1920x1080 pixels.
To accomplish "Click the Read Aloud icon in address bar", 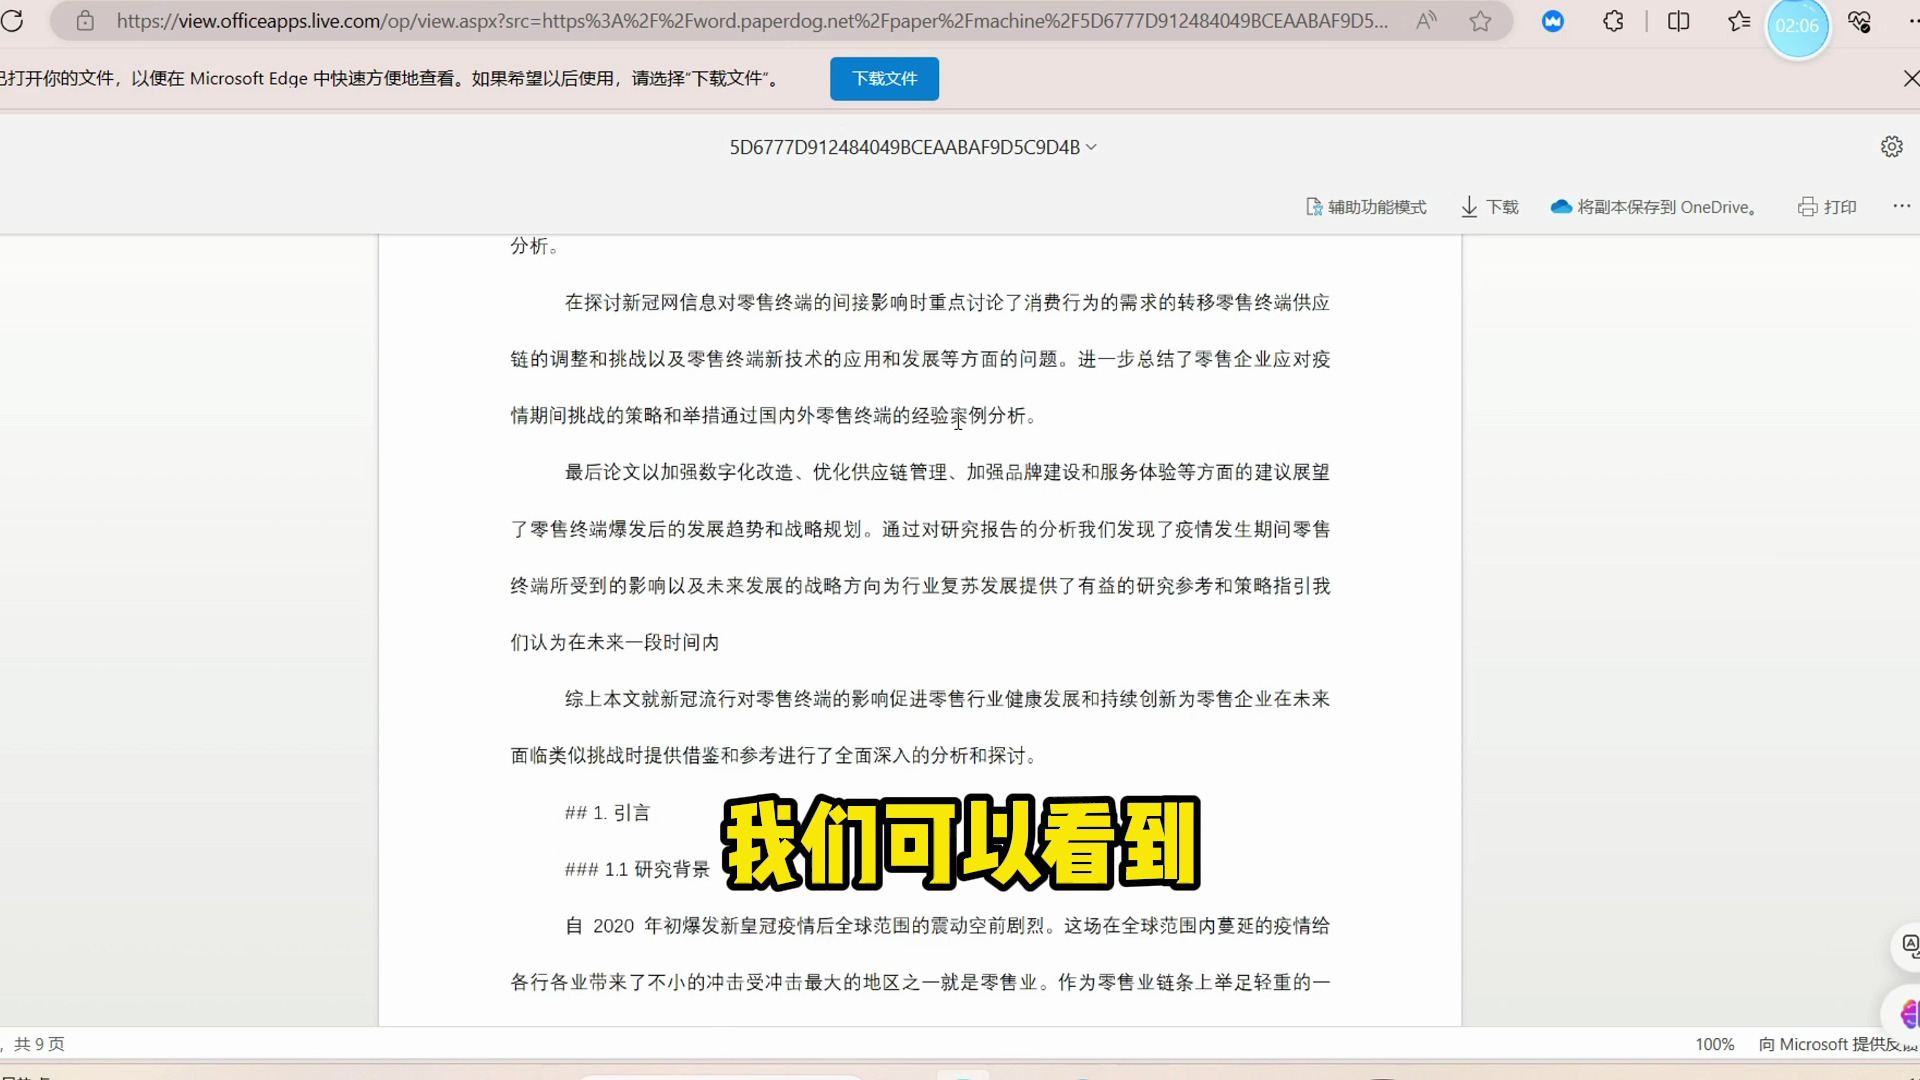I will pyautogui.click(x=1426, y=21).
